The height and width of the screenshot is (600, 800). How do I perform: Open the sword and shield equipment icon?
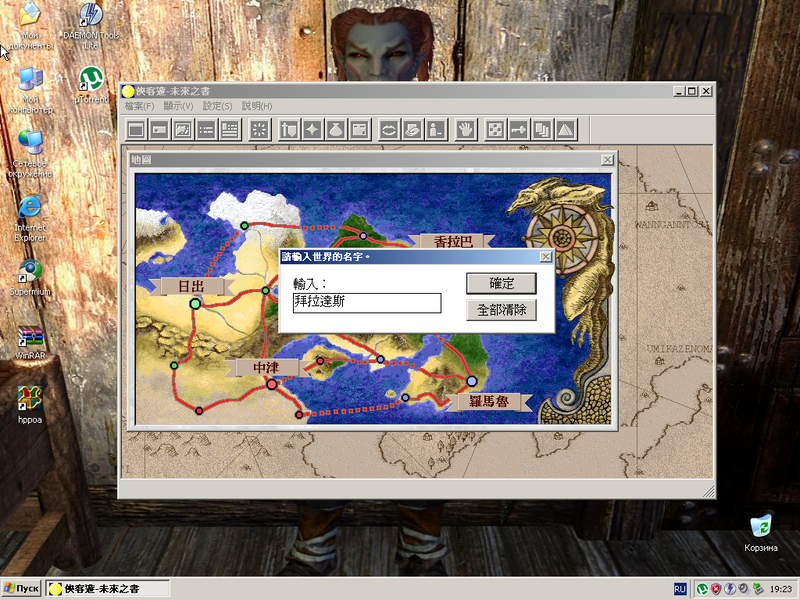coord(289,130)
